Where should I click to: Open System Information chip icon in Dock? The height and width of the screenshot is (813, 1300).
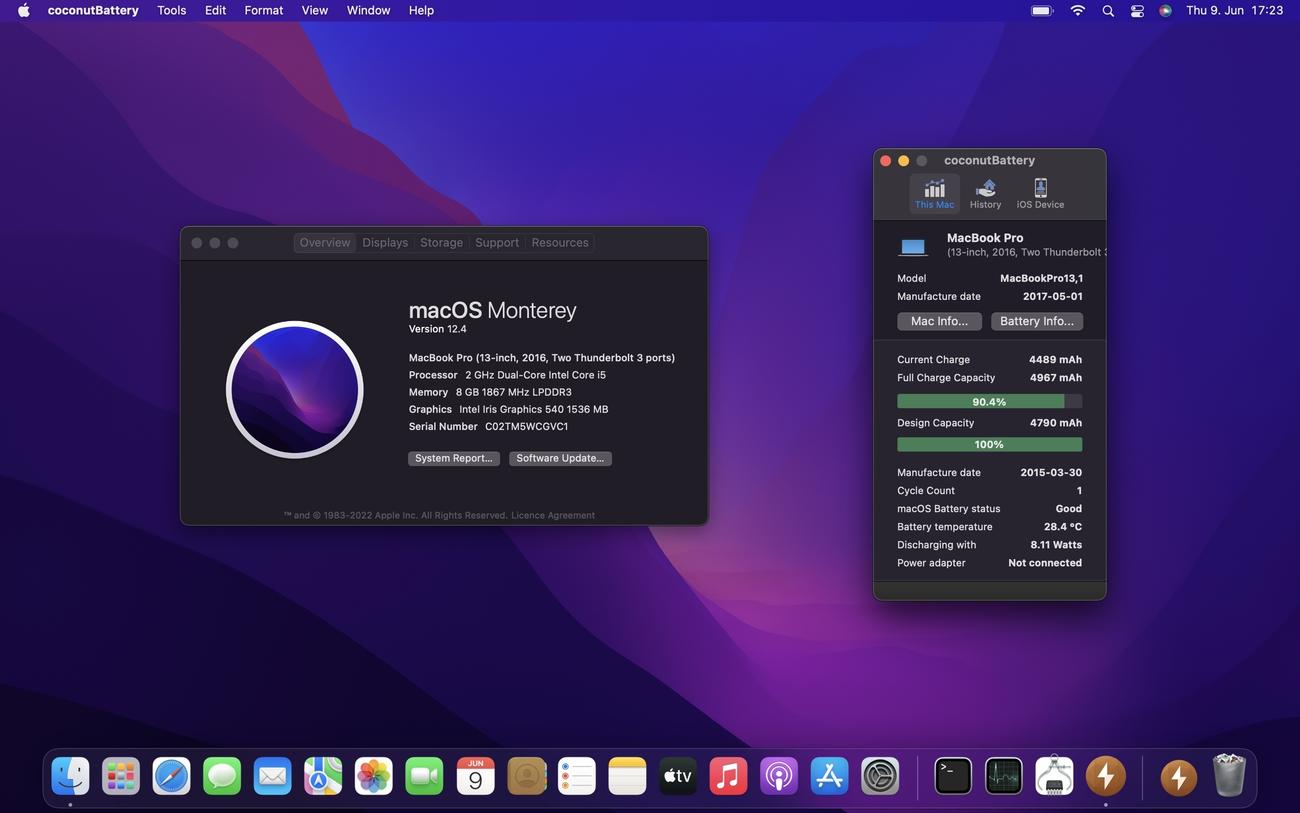pos(1054,776)
